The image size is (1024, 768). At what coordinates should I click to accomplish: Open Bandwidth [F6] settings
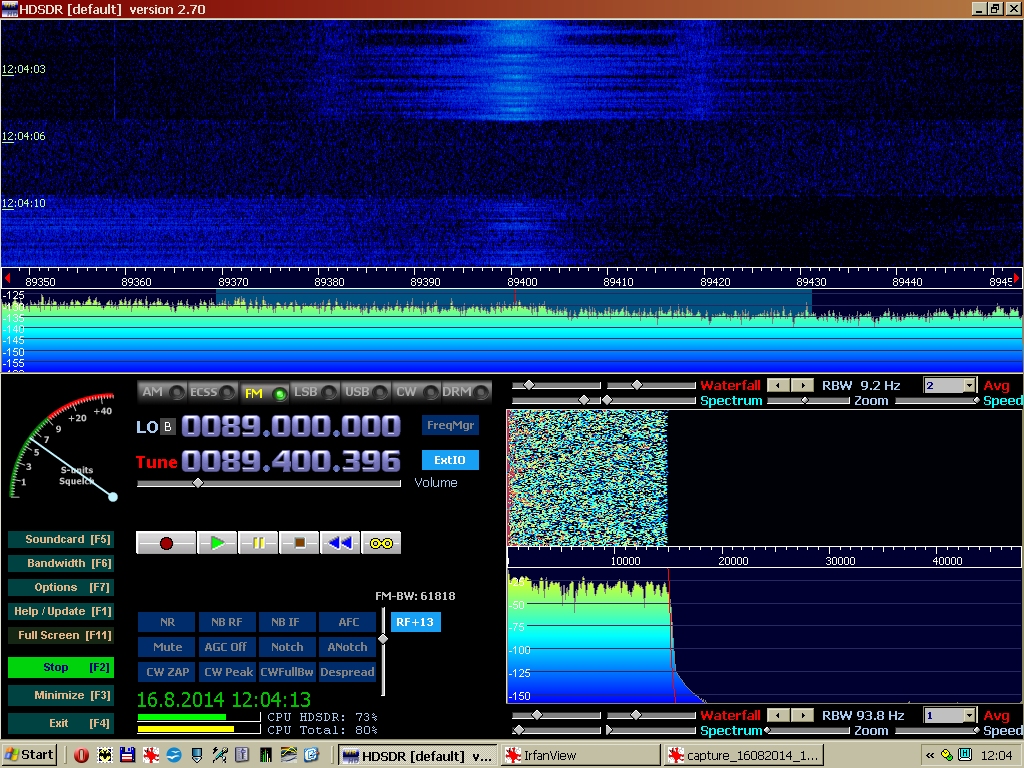pyautogui.click(x=61, y=564)
